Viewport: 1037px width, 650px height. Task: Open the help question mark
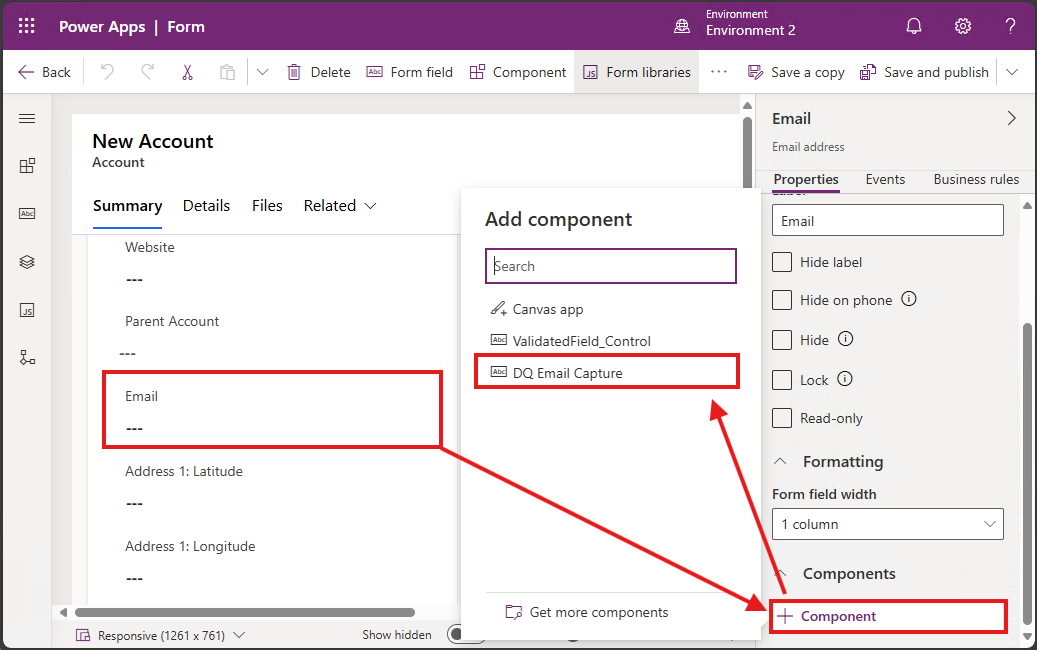coord(1011,26)
